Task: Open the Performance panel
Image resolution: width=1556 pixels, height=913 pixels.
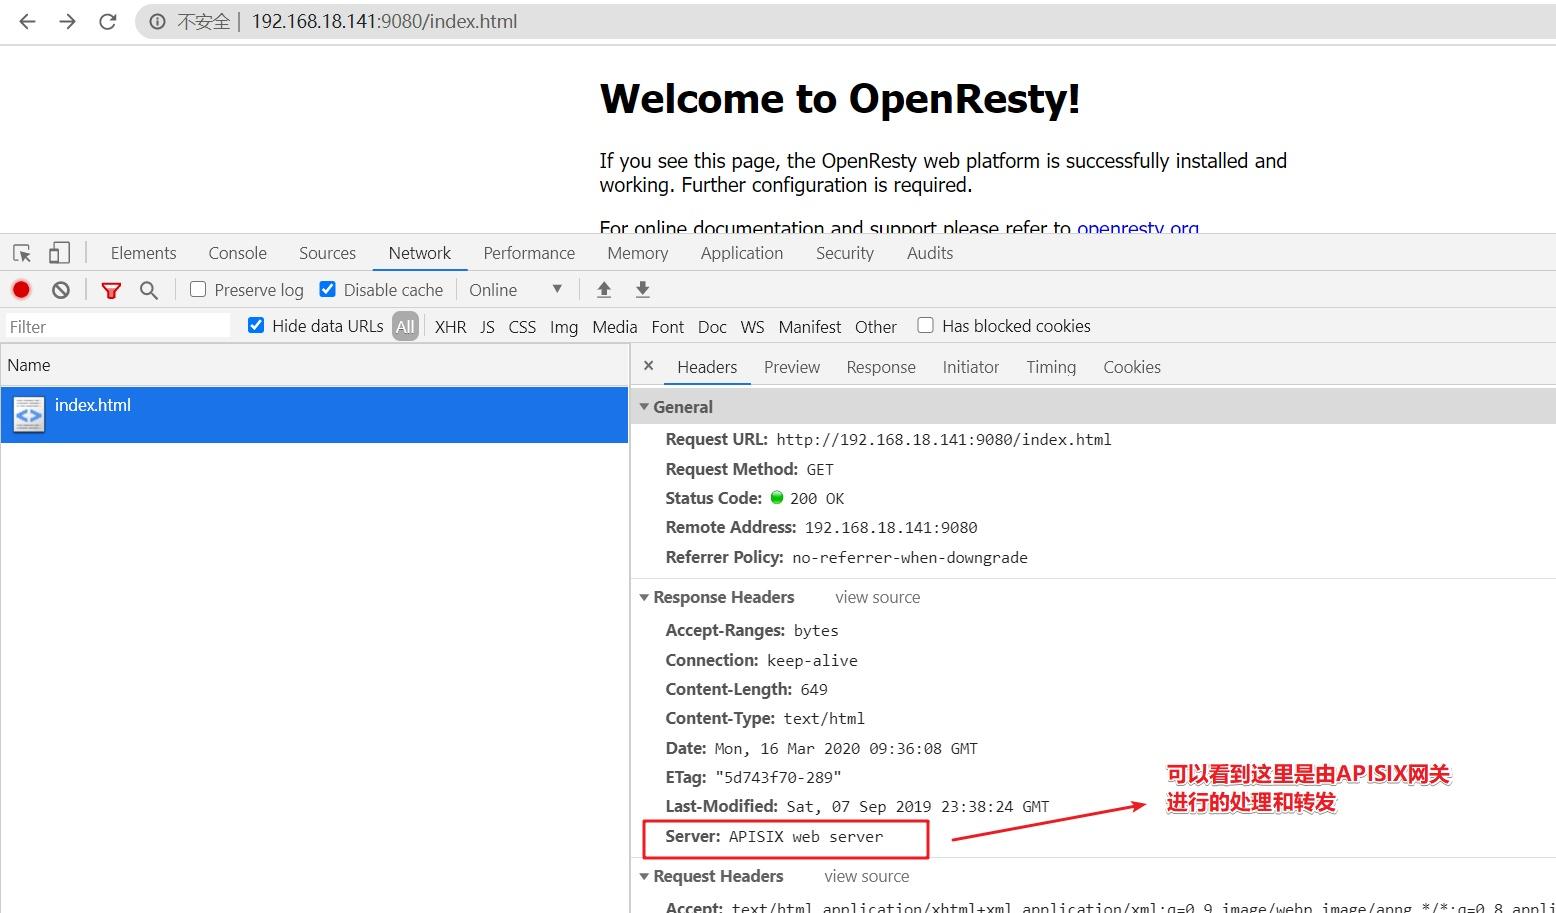Action: click(529, 253)
